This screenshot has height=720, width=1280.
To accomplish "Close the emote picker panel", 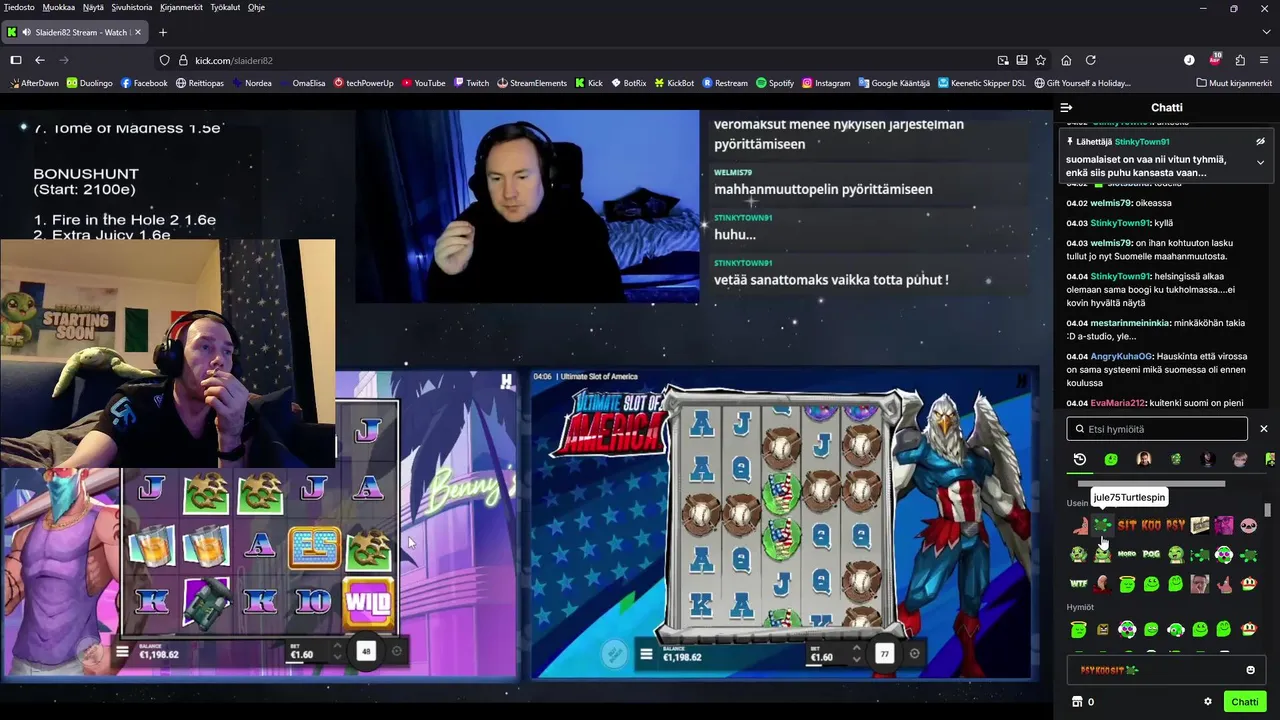I will pos(1263,429).
